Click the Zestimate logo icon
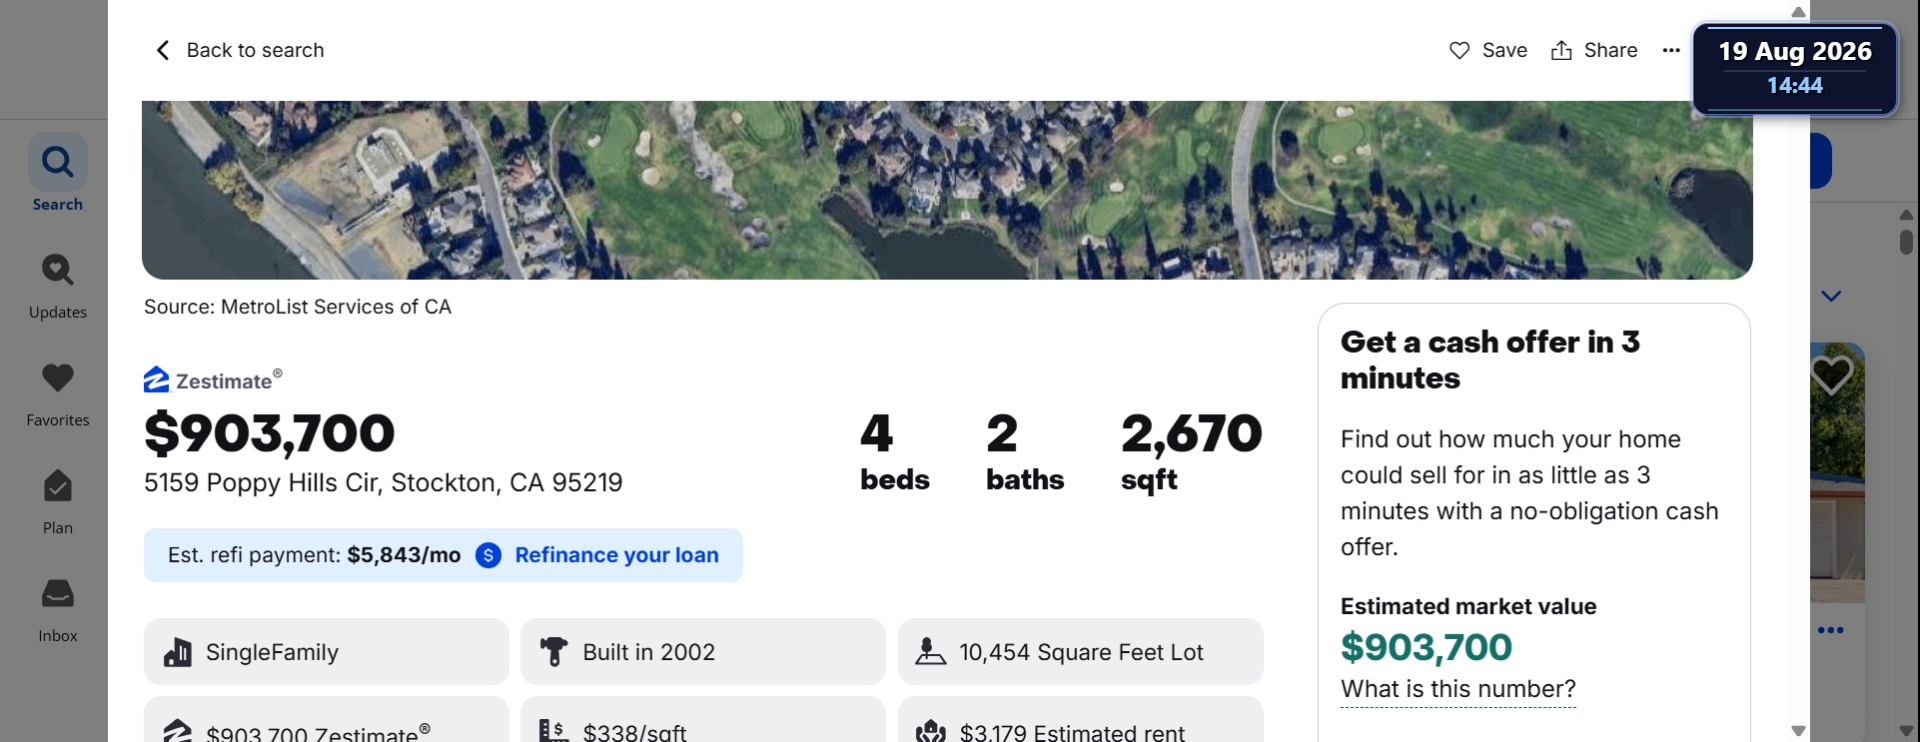 (156, 379)
